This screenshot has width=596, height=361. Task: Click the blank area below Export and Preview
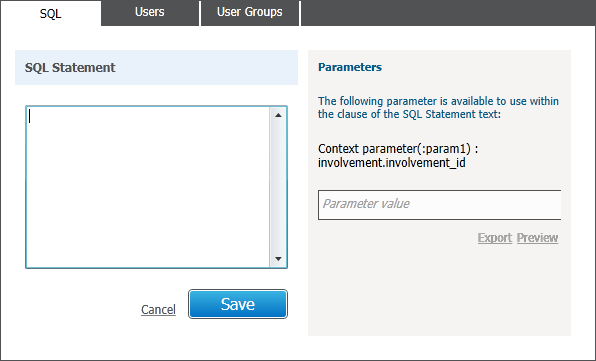439,290
